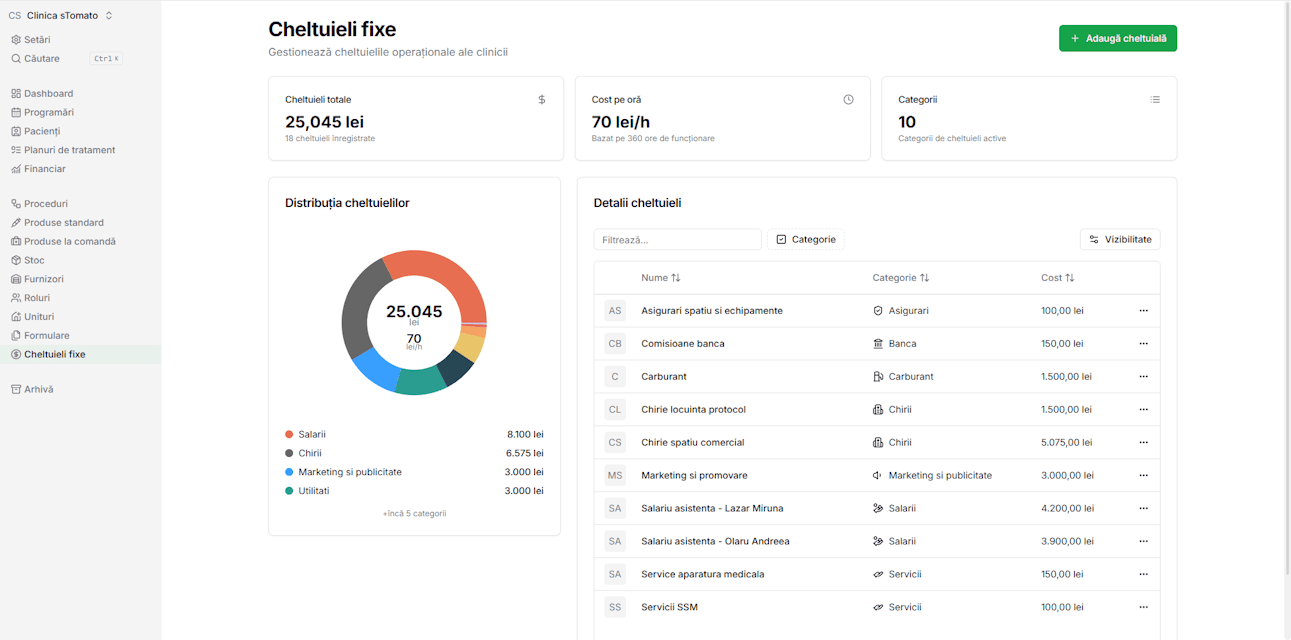This screenshot has width=1291, height=640.
Task: Open row actions for Carburant expense
Action: point(1143,377)
